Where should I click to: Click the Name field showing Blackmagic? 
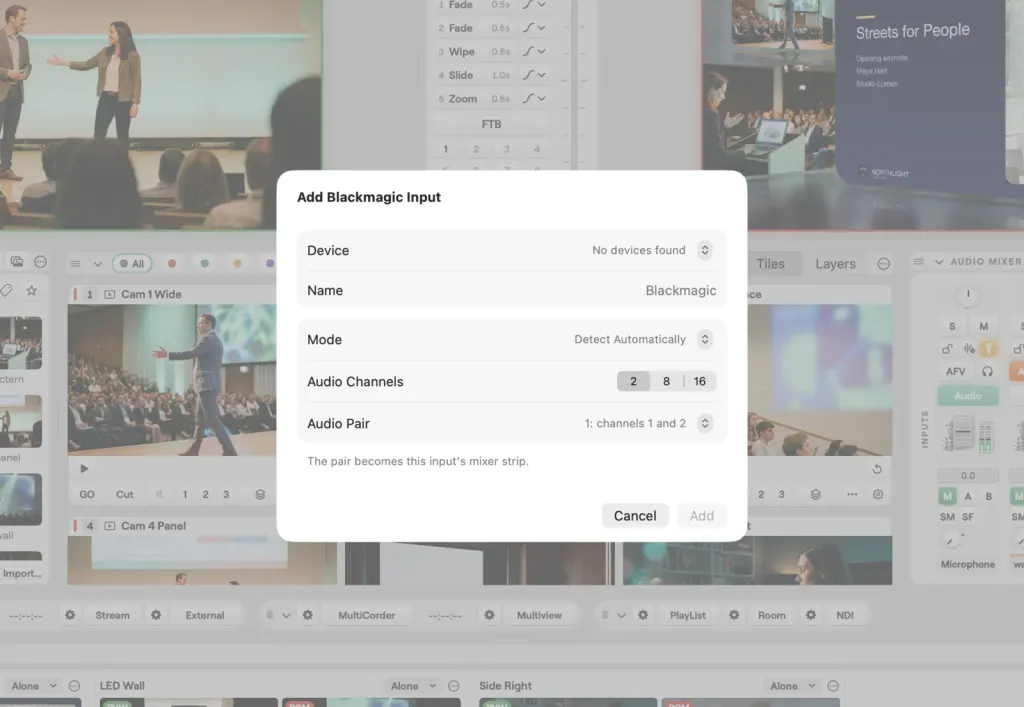pos(511,291)
